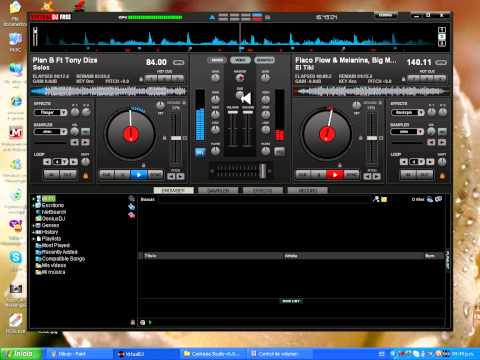
Task: Click the left deck loop double arrow
Action: pyautogui.click(x=74, y=162)
